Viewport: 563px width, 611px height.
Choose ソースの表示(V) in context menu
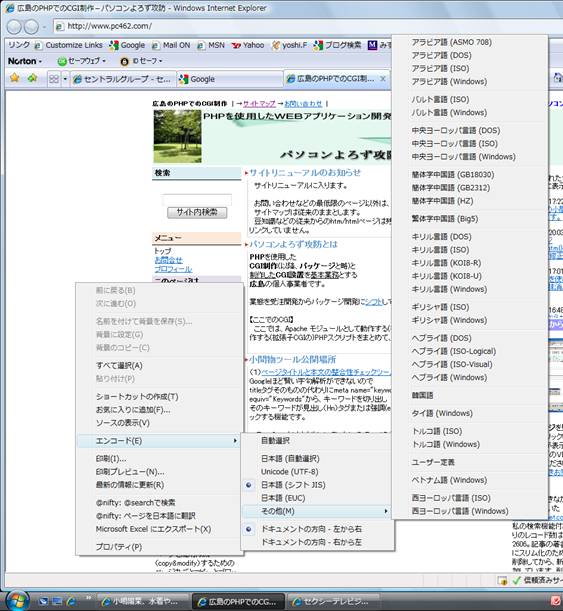click(x=160, y=423)
